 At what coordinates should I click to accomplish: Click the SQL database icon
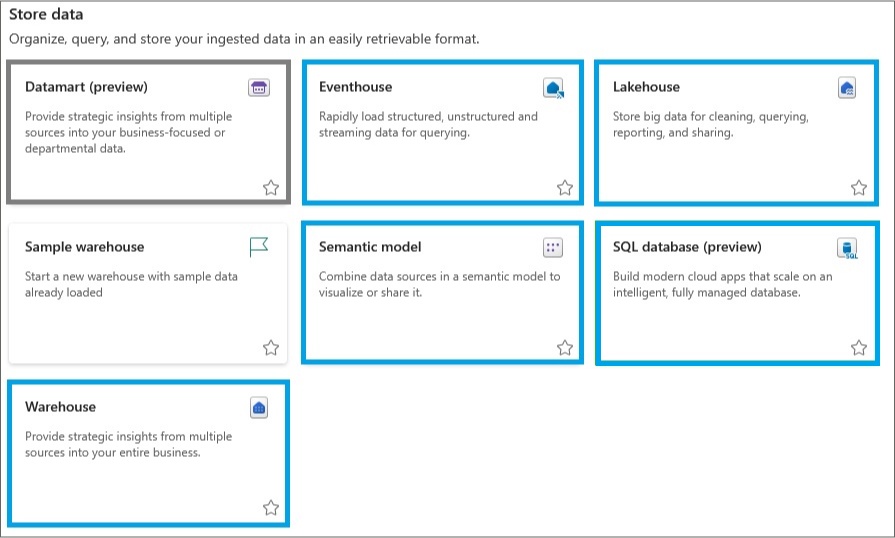coord(847,248)
